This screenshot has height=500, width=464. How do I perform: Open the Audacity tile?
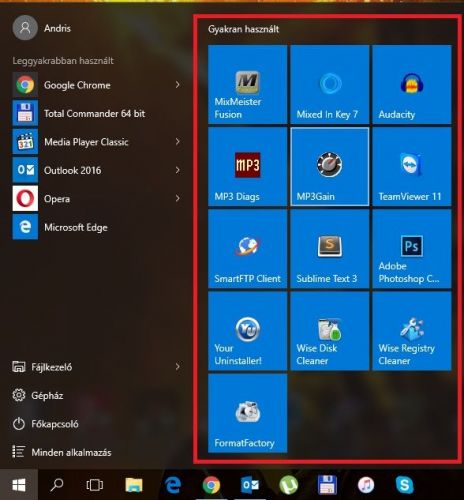(412, 85)
